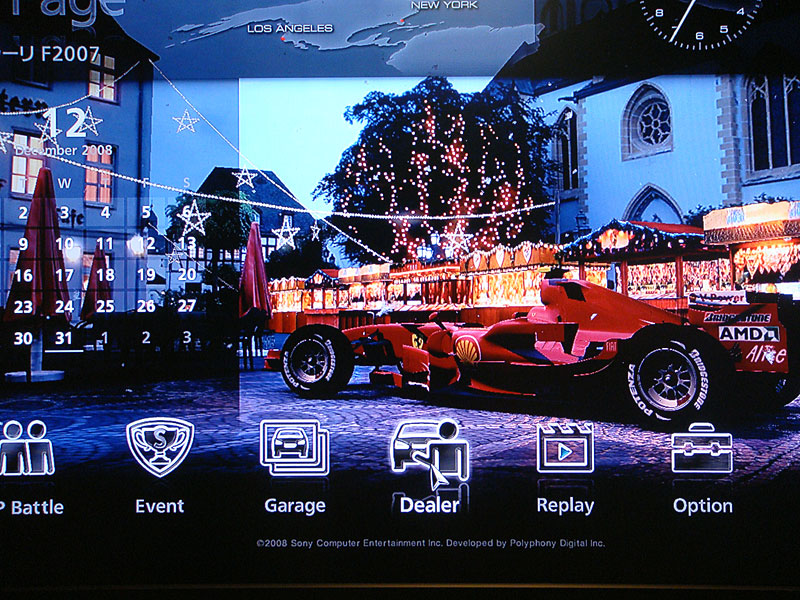The image size is (800, 600).
Task: Pick date 25 in the calendar
Action: [105, 306]
